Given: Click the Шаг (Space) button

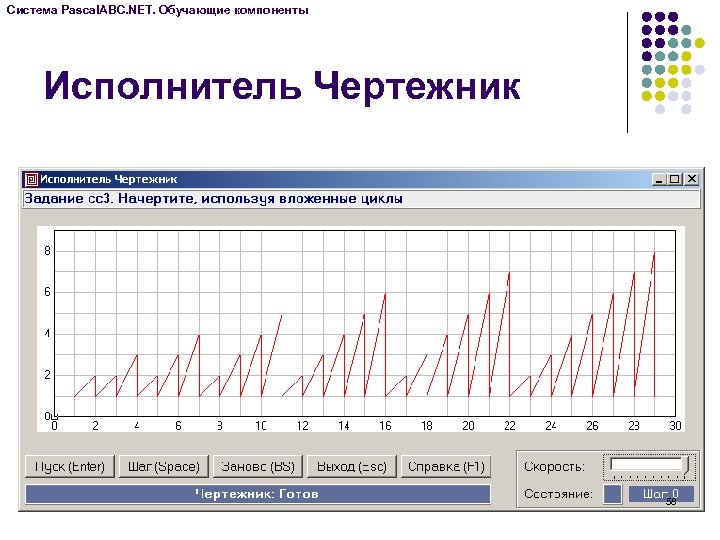Looking at the screenshot, I should [163, 467].
